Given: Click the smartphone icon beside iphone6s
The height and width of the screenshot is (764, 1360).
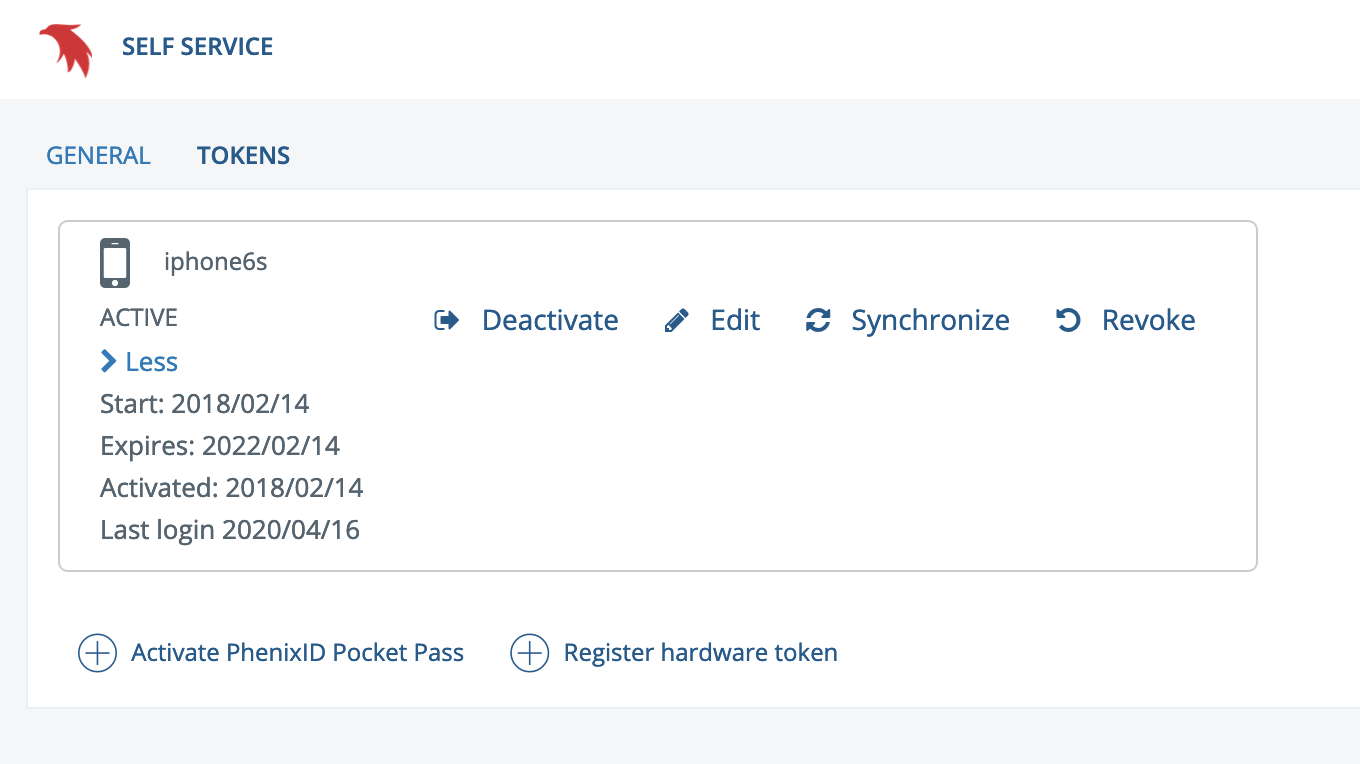Looking at the screenshot, I should pyautogui.click(x=115, y=263).
